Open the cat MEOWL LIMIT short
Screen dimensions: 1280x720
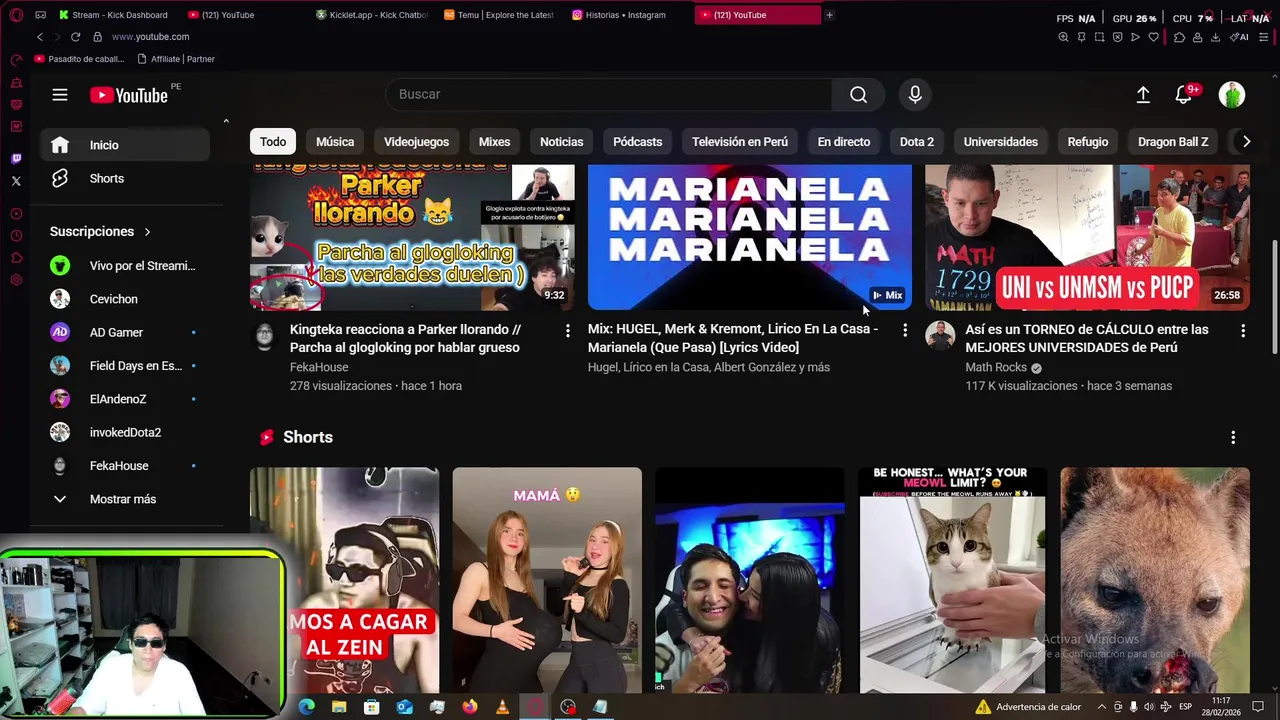coord(952,580)
